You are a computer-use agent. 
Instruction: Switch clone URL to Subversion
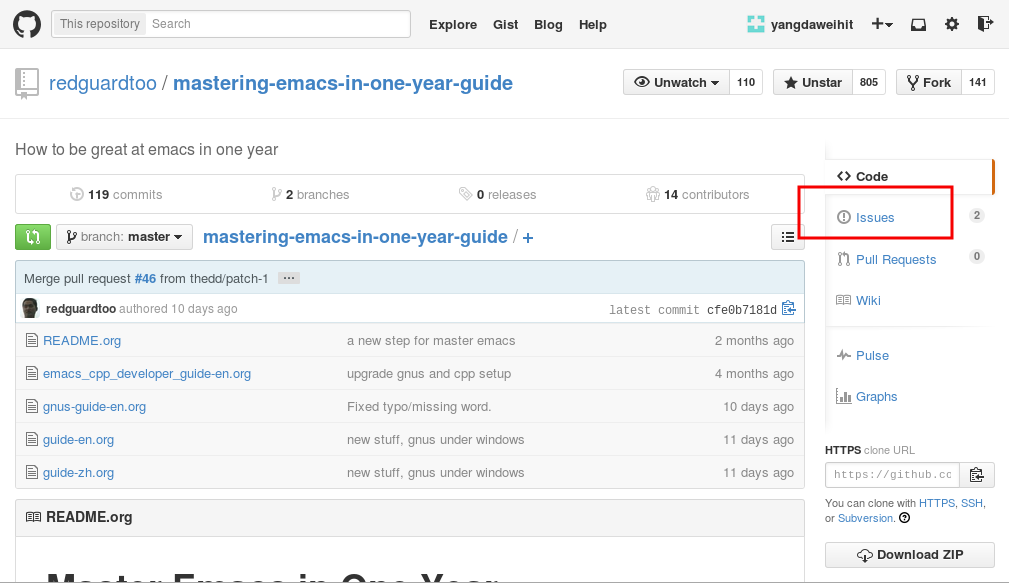pos(866,518)
